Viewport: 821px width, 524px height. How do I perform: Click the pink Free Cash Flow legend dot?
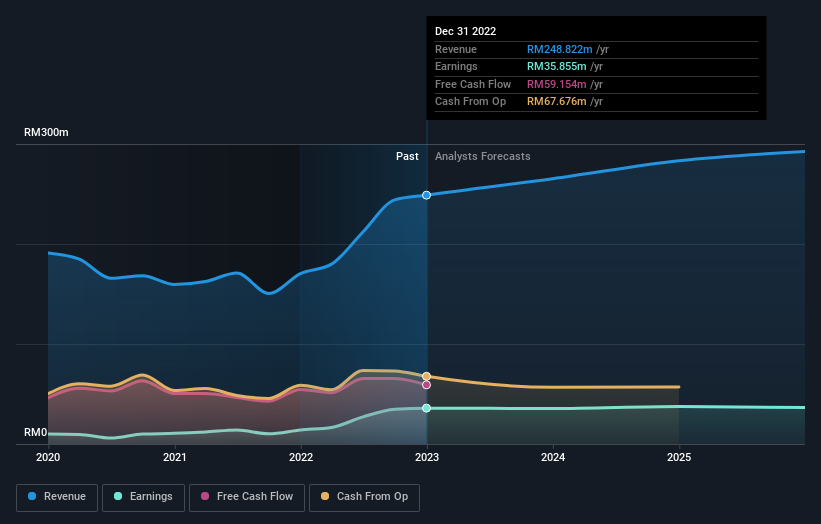[x=205, y=496]
